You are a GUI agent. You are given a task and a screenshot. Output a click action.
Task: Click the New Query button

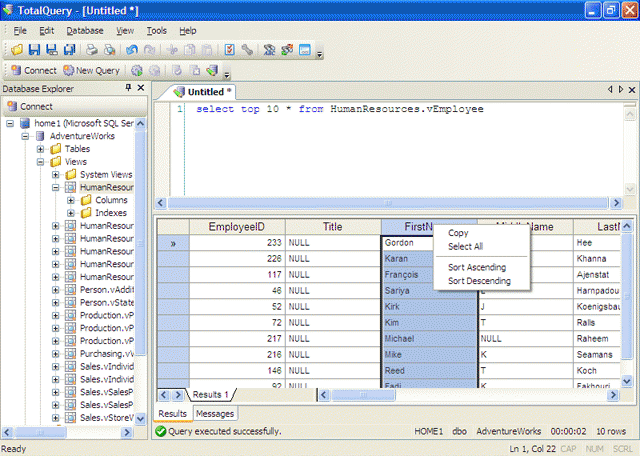pos(91,71)
